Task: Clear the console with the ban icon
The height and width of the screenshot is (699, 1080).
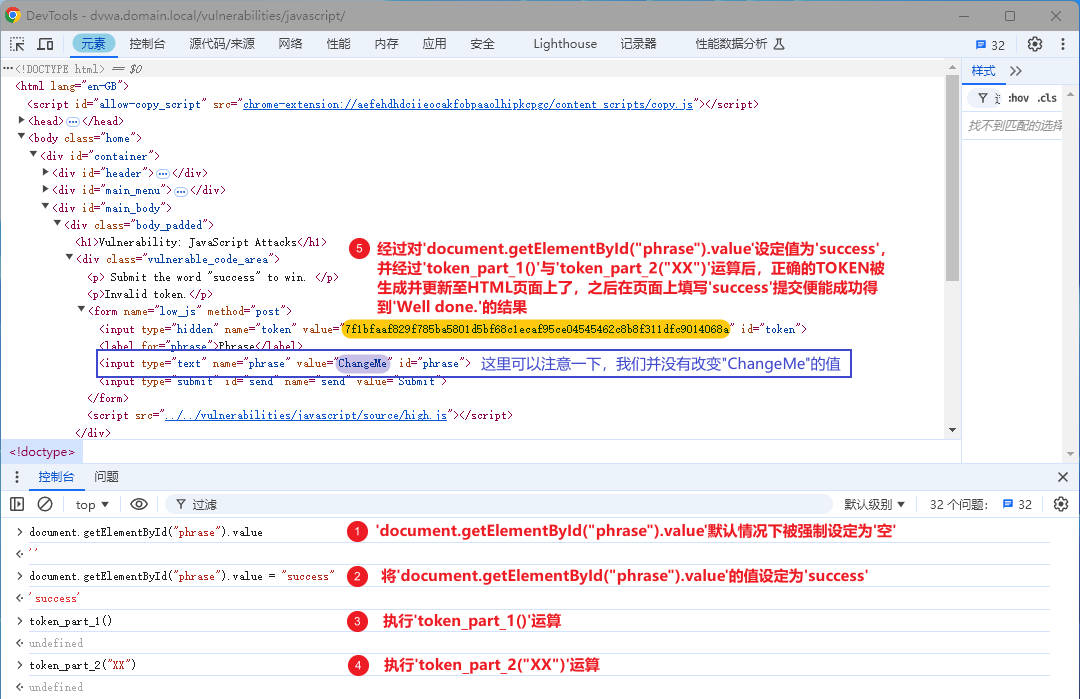Action: (x=45, y=504)
